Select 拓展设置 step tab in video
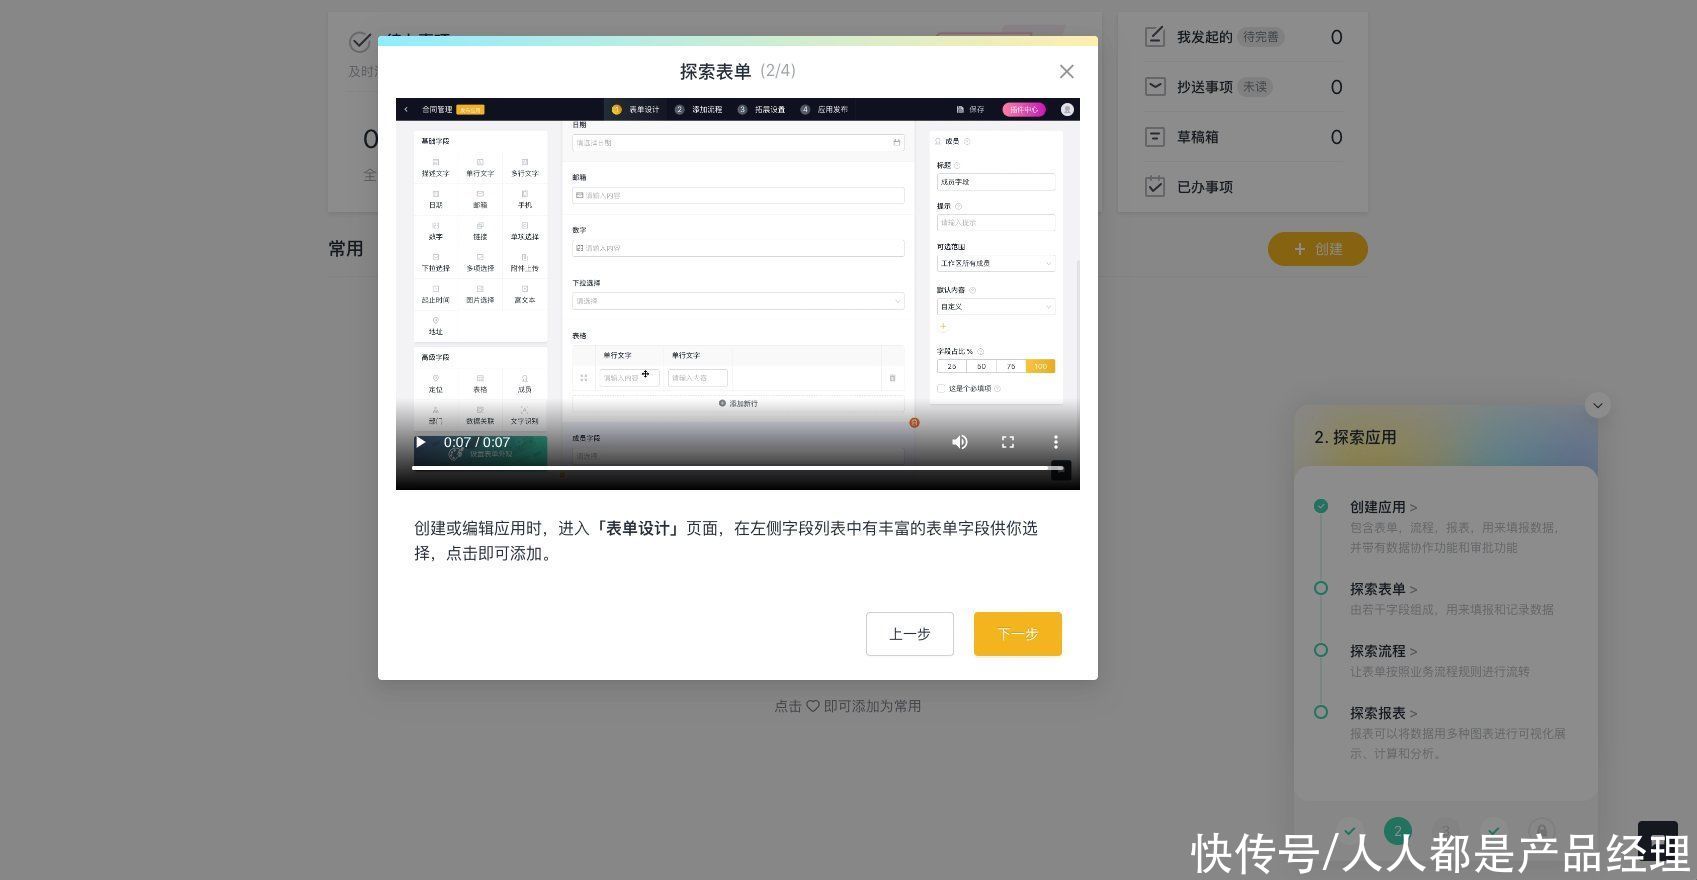The width and height of the screenshot is (1697, 880). point(762,110)
